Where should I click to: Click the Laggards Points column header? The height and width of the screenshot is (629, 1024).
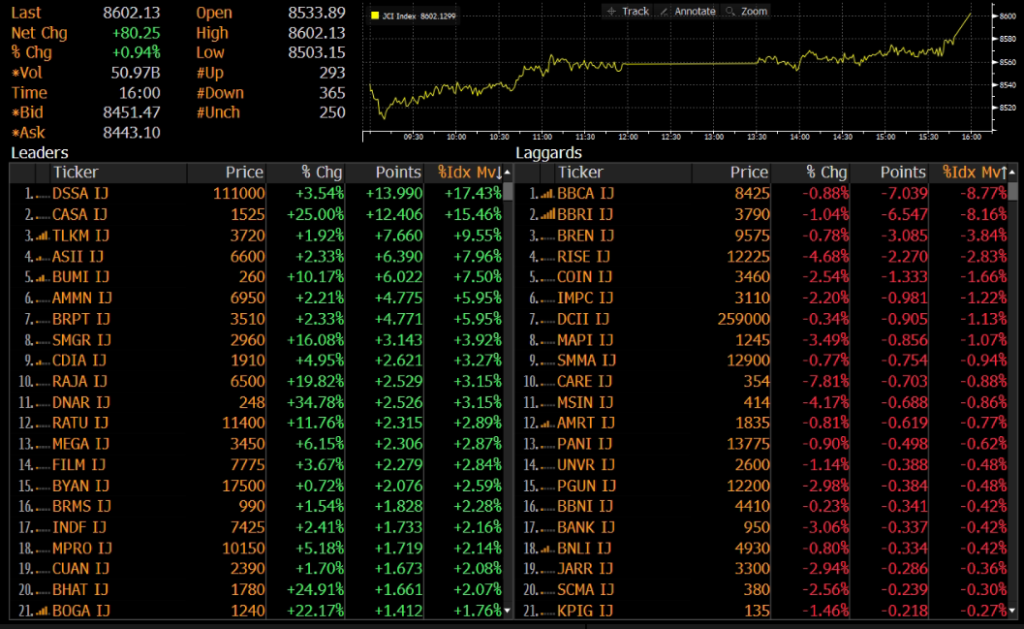888,173
